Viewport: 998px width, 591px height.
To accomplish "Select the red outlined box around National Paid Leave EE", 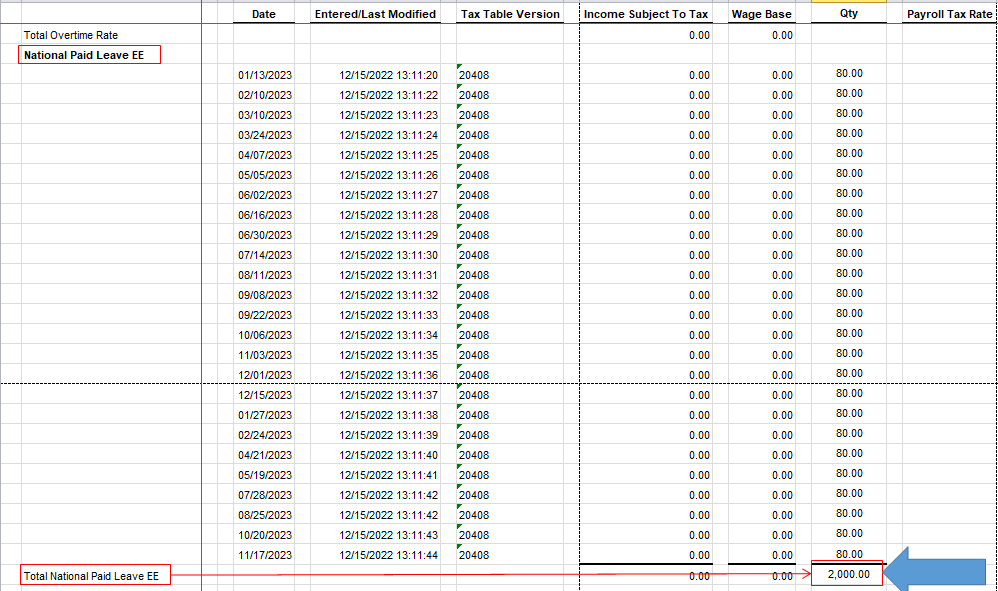I will [x=89, y=55].
